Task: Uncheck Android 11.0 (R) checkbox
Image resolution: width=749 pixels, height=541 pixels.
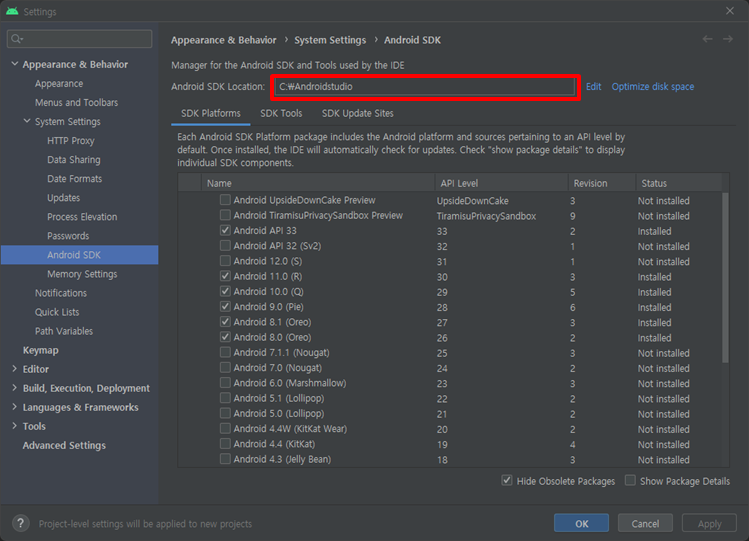Action: (225, 276)
